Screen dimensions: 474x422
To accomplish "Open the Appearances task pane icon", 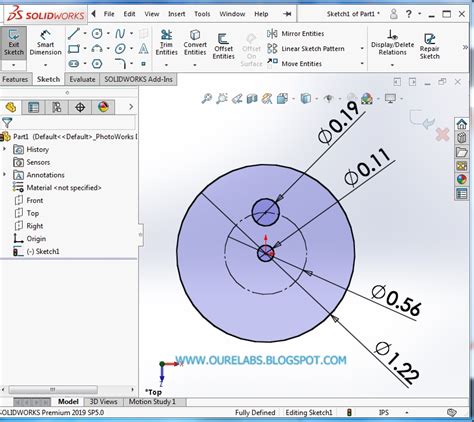I will (x=462, y=180).
